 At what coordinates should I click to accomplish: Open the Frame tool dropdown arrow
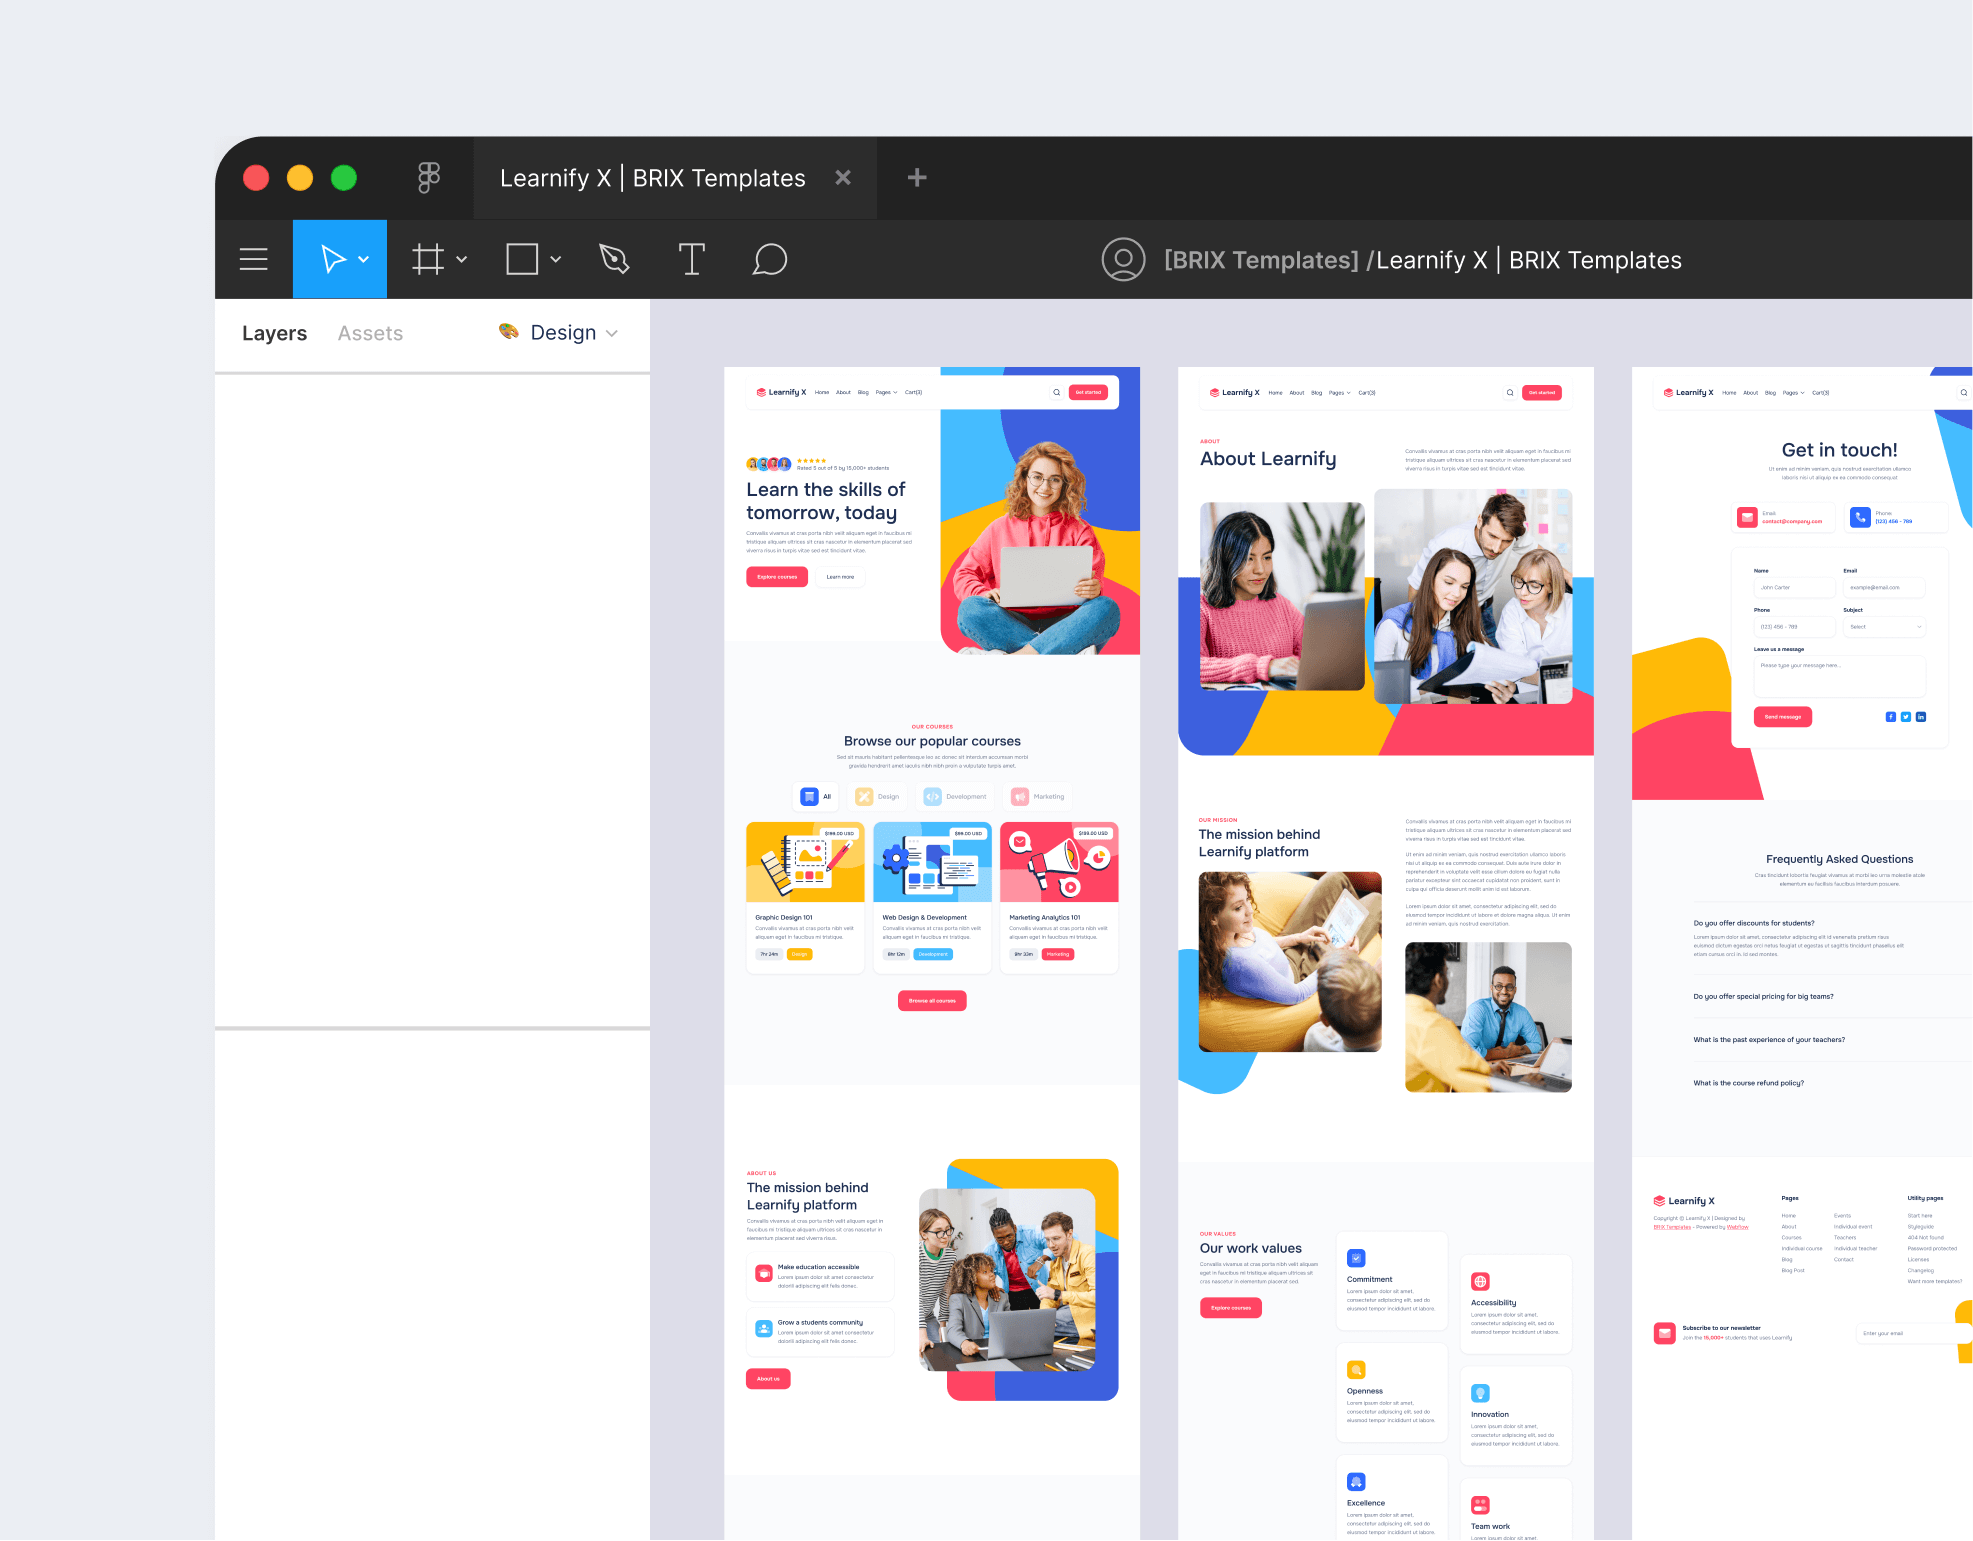pyautogui.click(x=461, y=259)
